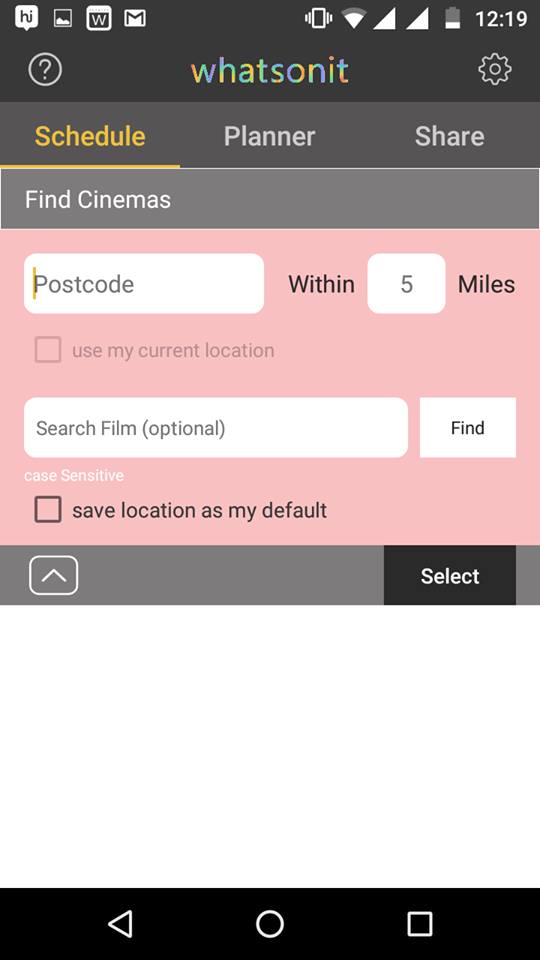The image size is (540, 960).
Task: Tap the image notification icon in status bar
Action: click(x=63, y=19)
